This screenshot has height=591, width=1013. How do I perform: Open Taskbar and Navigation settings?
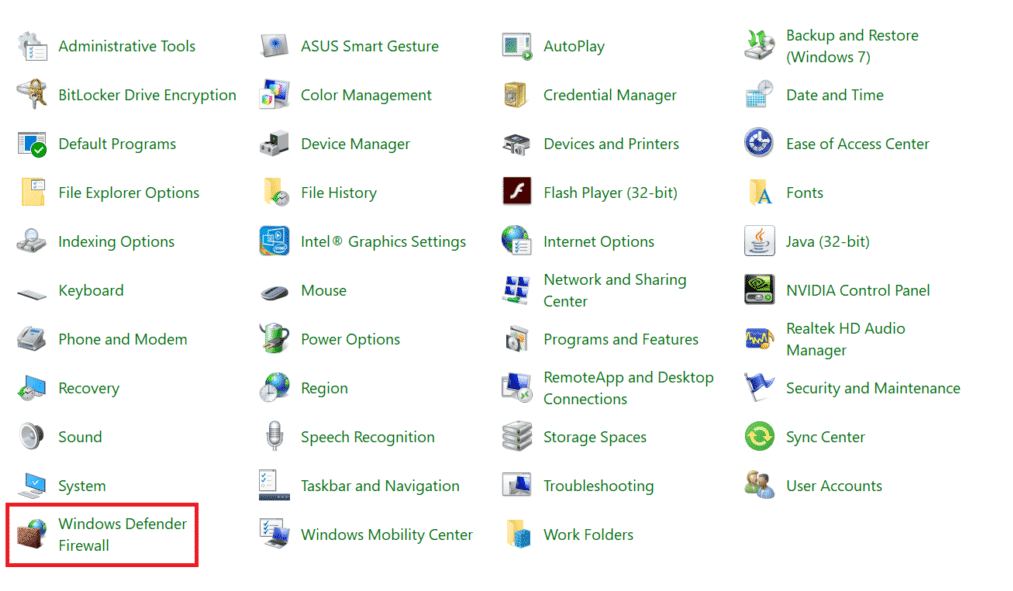pos(381,485)
